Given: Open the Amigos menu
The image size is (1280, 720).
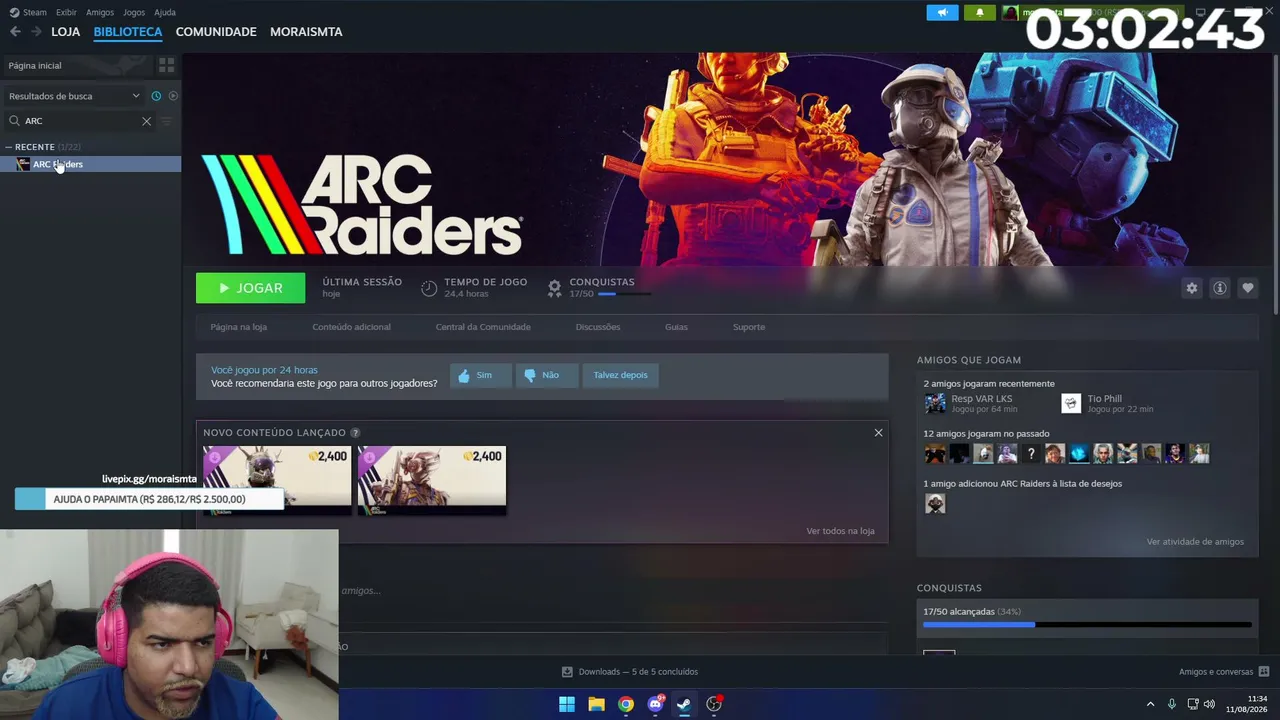Looking at the screenshot, I should click(x=100, y=12).
